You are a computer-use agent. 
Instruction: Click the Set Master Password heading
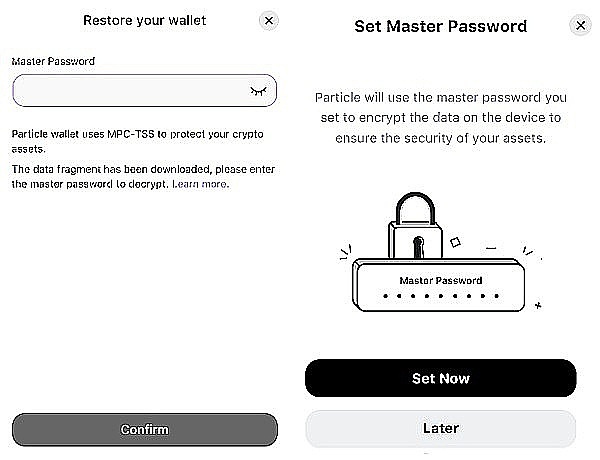click(440, 27)
